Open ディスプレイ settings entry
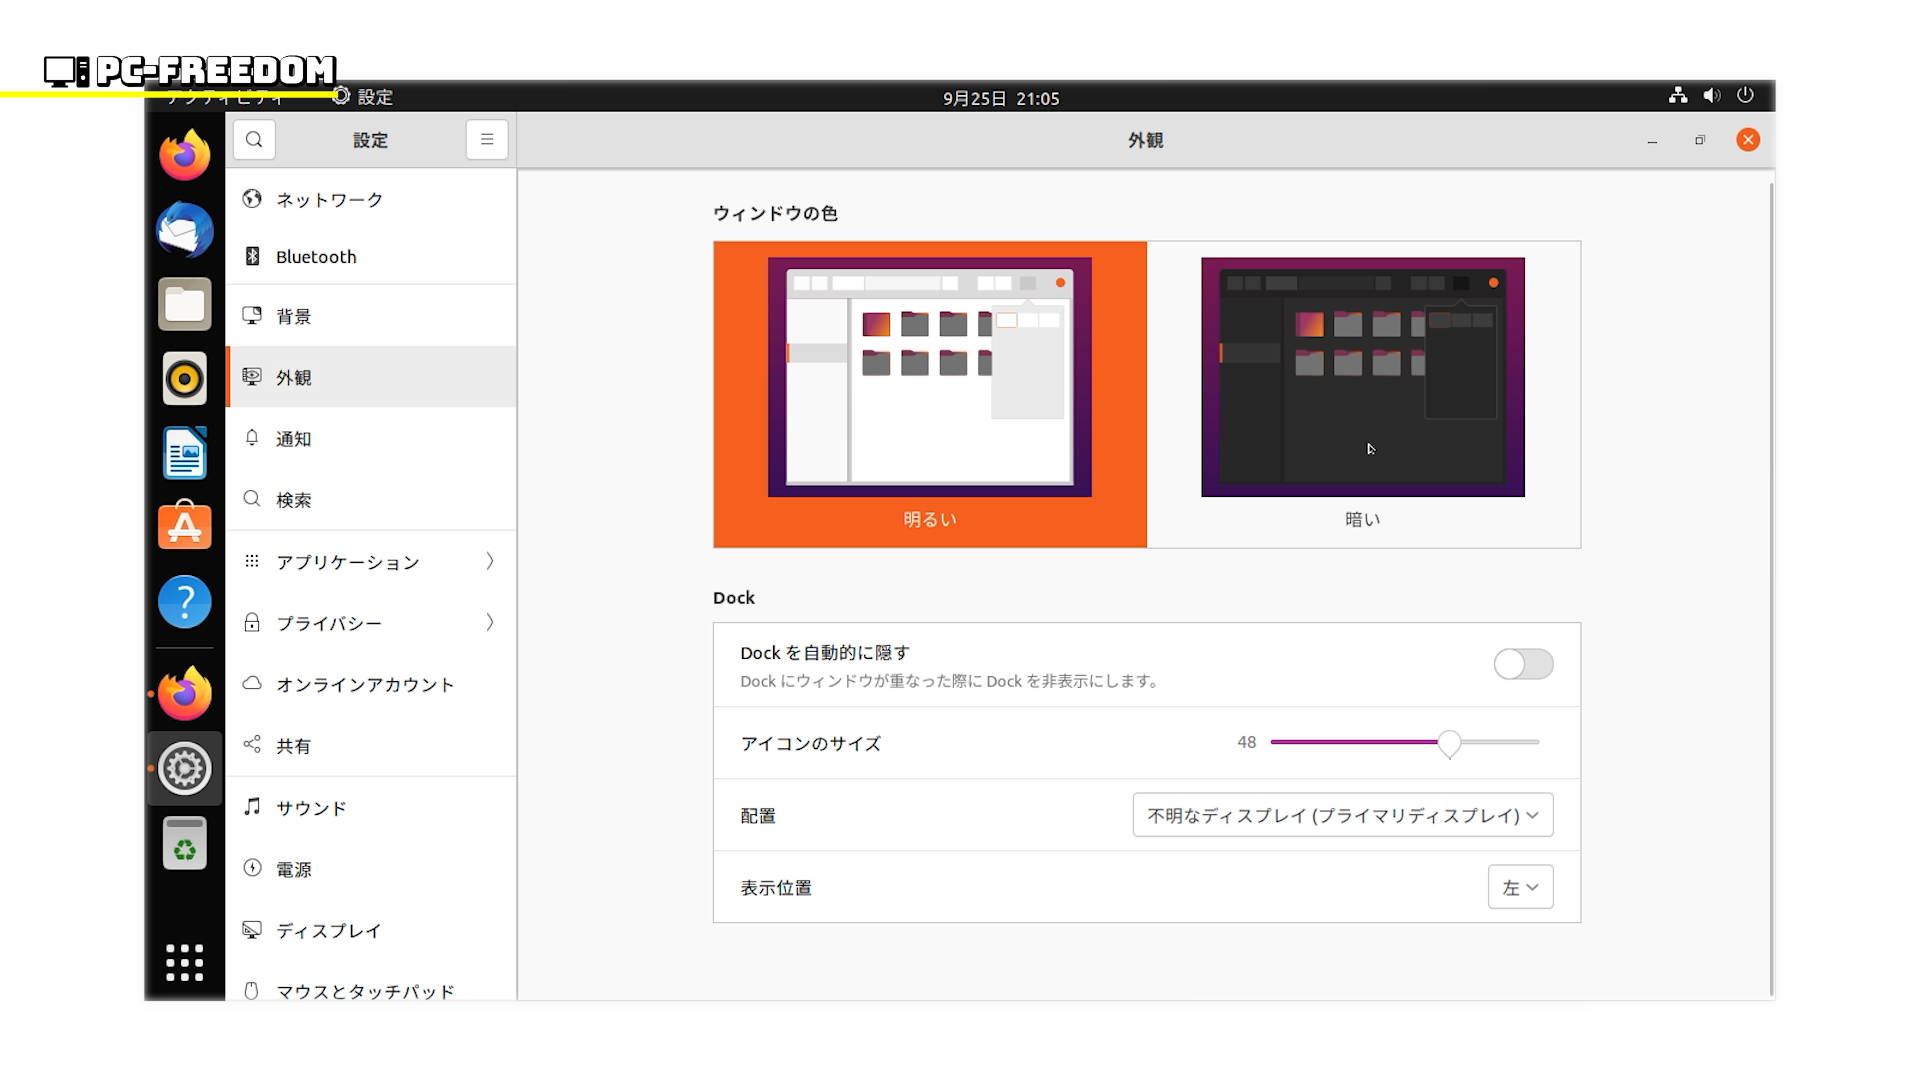 point(329,931)
